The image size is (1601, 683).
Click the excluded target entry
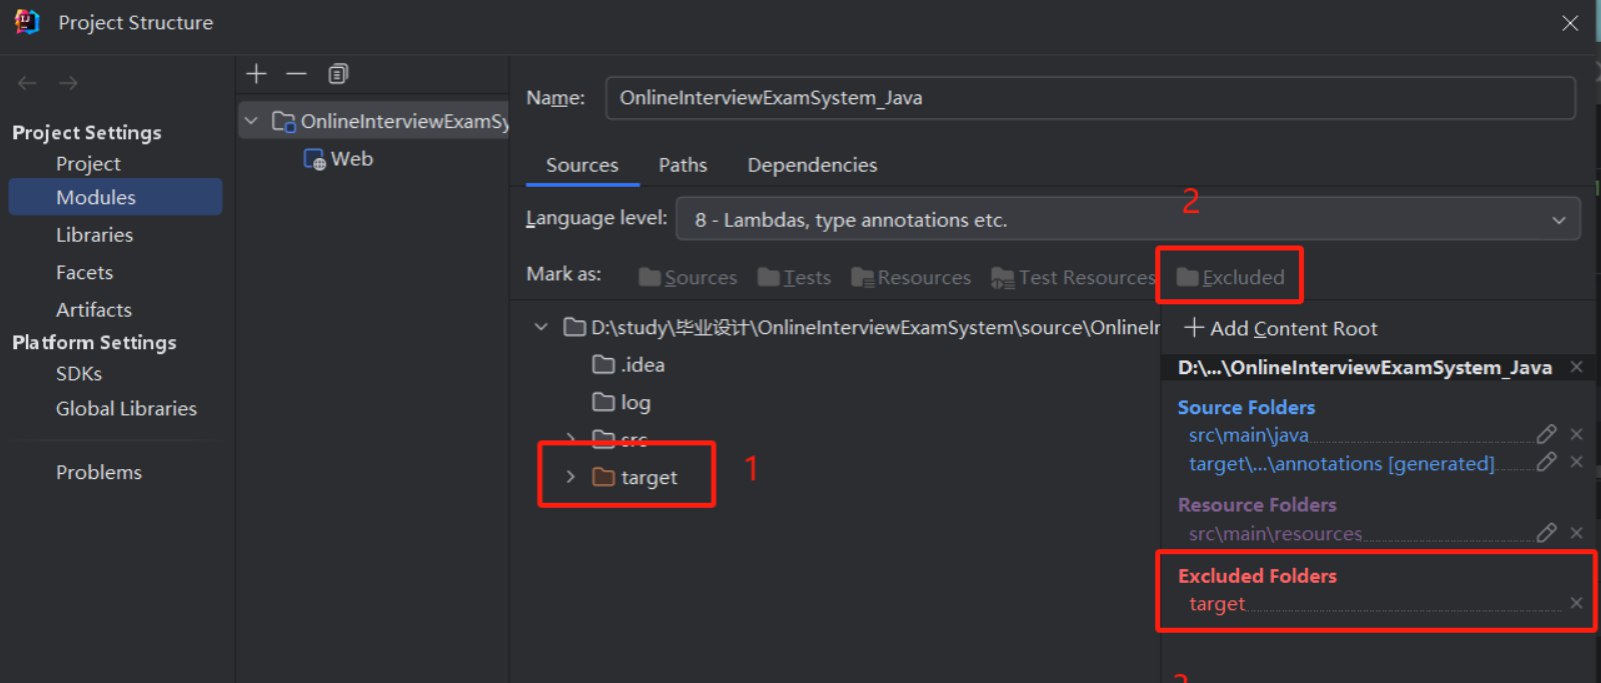pyautogui.click(x=1217, y=604)
